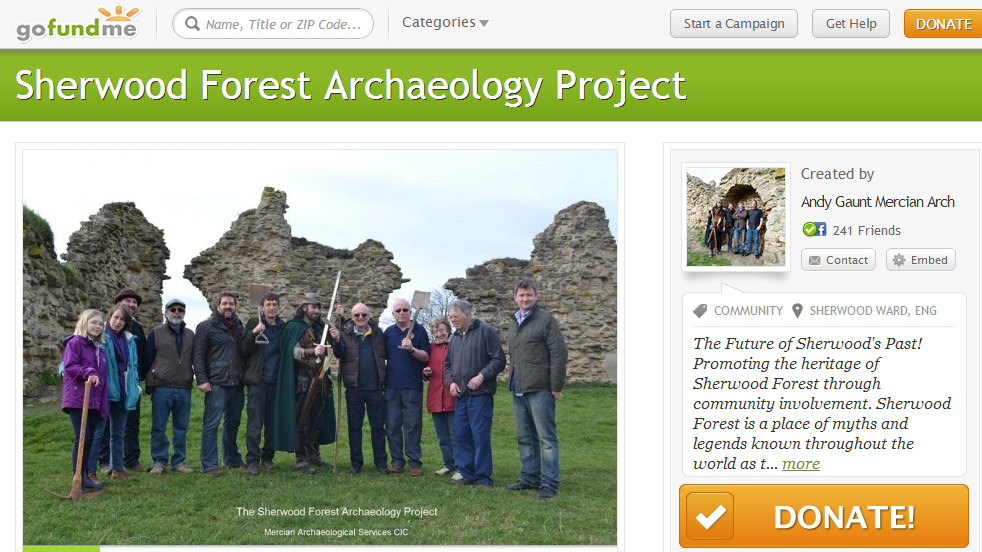Screen dimensions: 982x552
Task: Focus the Name, Title or ZIP search field
Action: click(273, 24)
